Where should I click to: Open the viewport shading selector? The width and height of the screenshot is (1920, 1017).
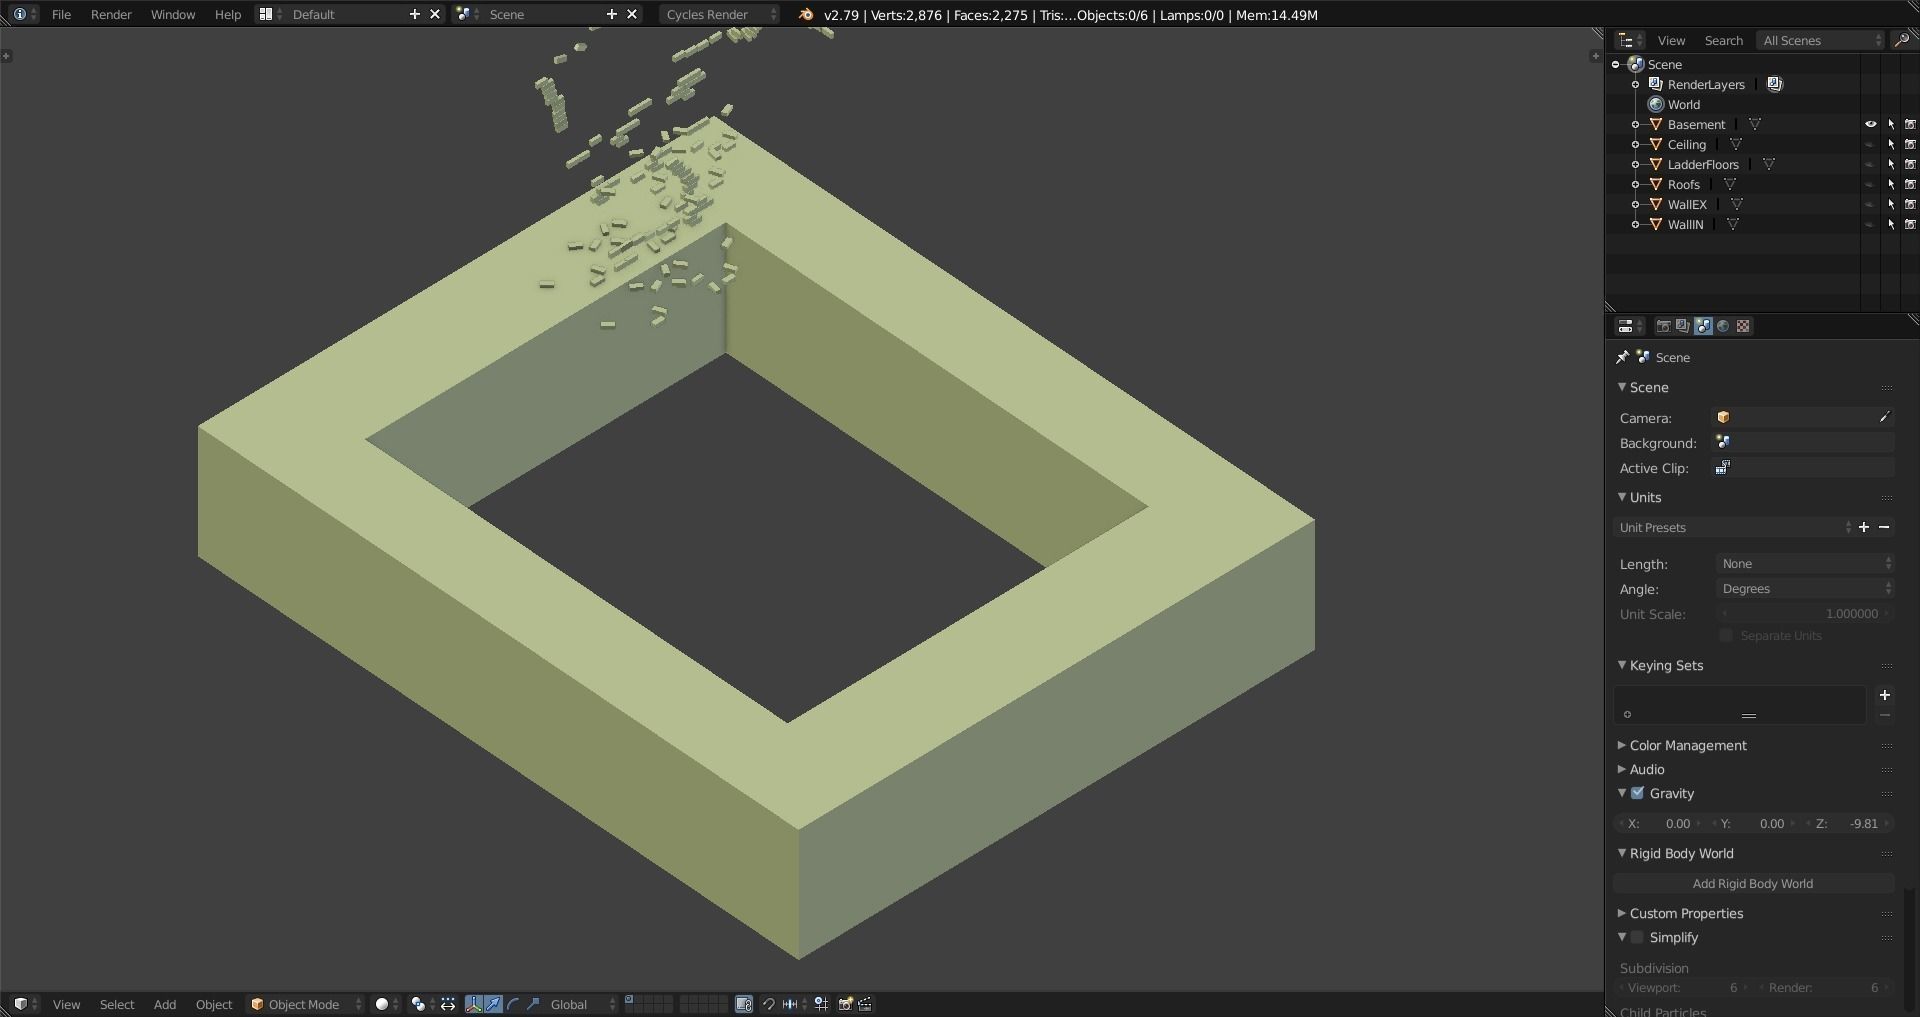[x=387, y=1004]
